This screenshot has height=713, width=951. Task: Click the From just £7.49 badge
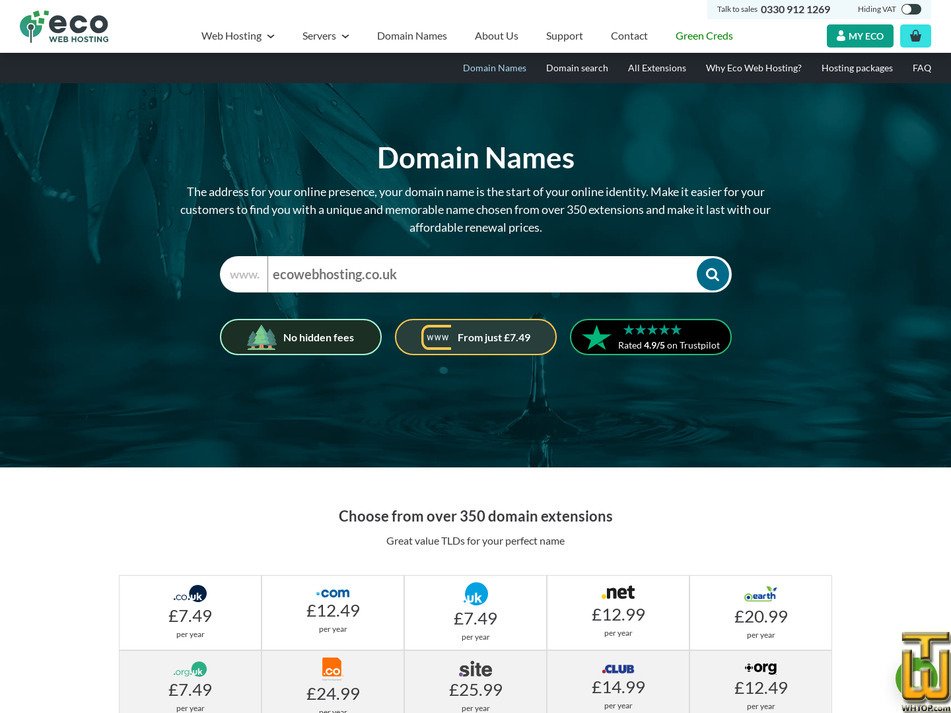475,337
